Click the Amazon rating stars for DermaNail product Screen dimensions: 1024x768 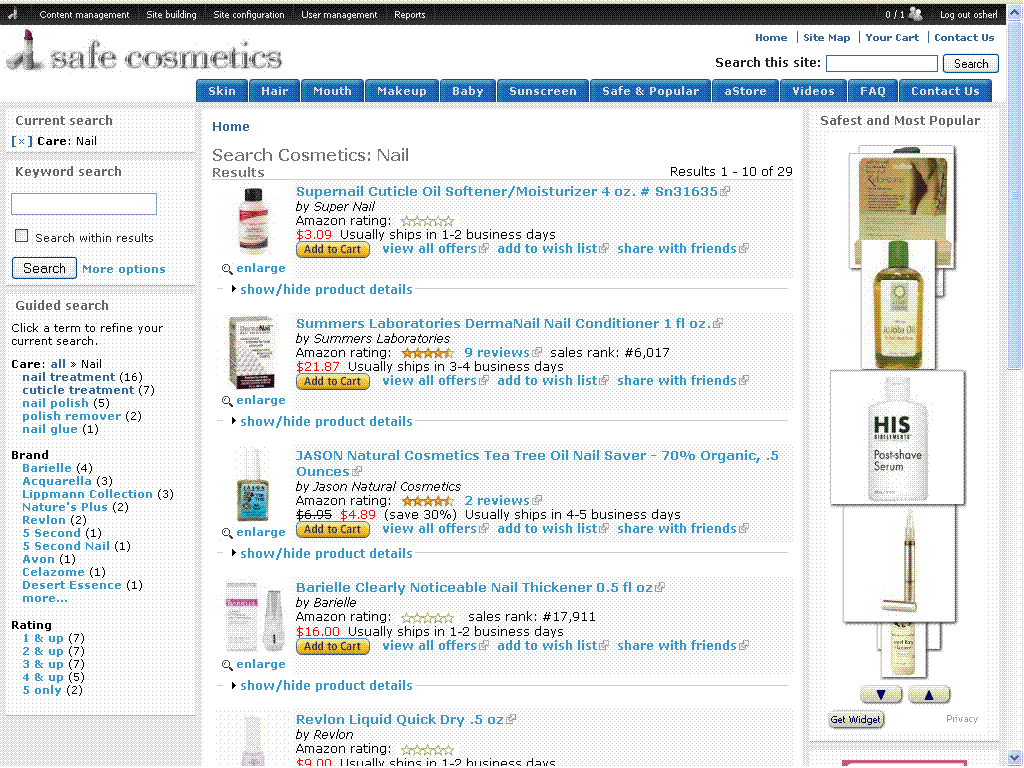click(x=427, y=353)
